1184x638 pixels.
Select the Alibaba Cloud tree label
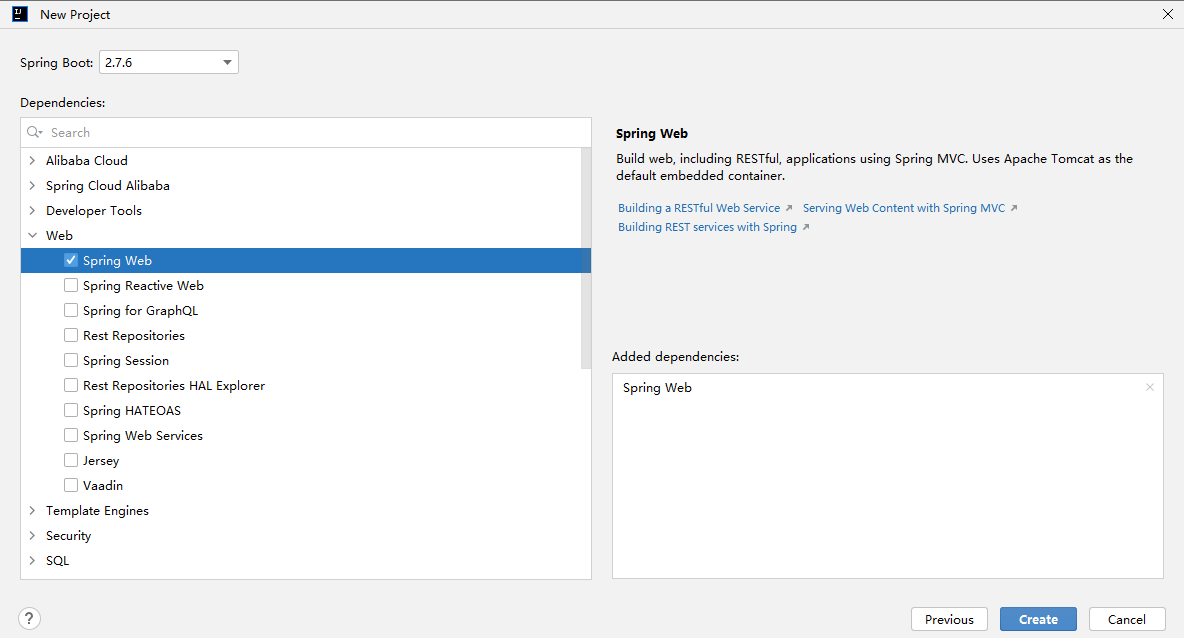click(x=87, y=160)
